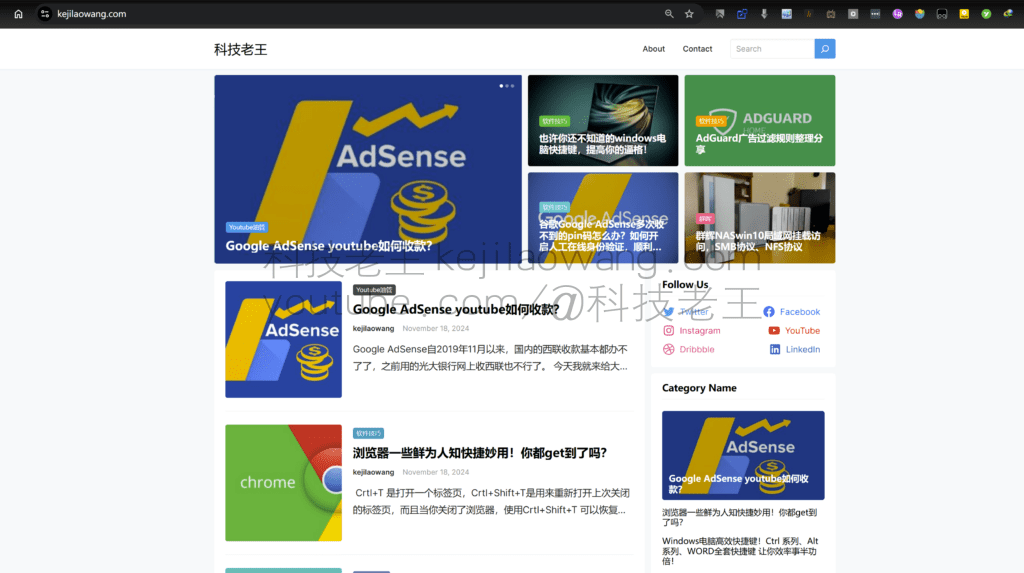Open the blue pop-out arrow extension icon
This screenshot has height=573, width=1024.
(742, 14)
